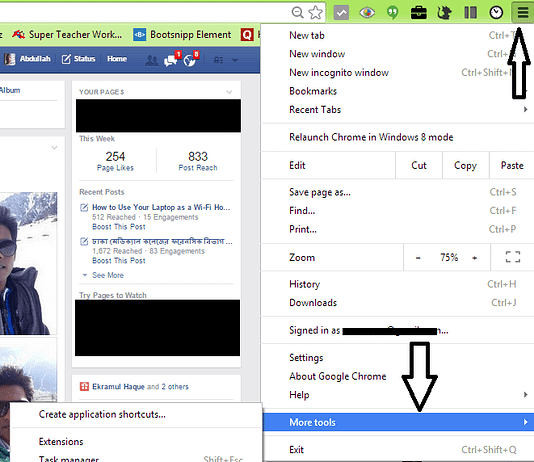Click the zoom magnifier icon in address bar
534x462 pixels.
[297, 13]
